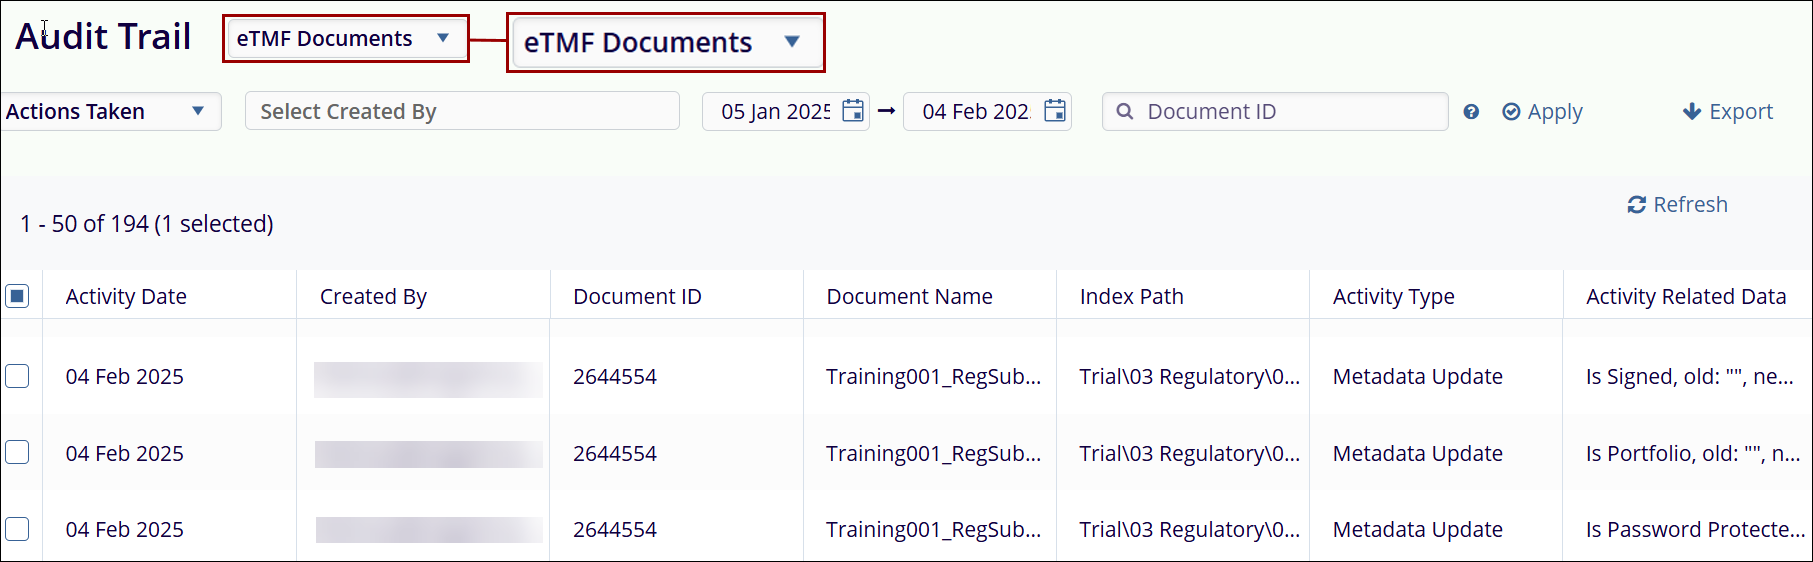Open the small eTMF Documents dropdown
The height and width of the screenshot is (562, 1813).
coord(345,39)
